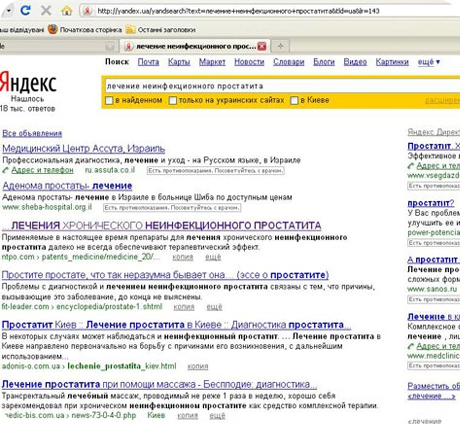
Task: Open Карты in Yandex navigation
Action: (179, 62)
